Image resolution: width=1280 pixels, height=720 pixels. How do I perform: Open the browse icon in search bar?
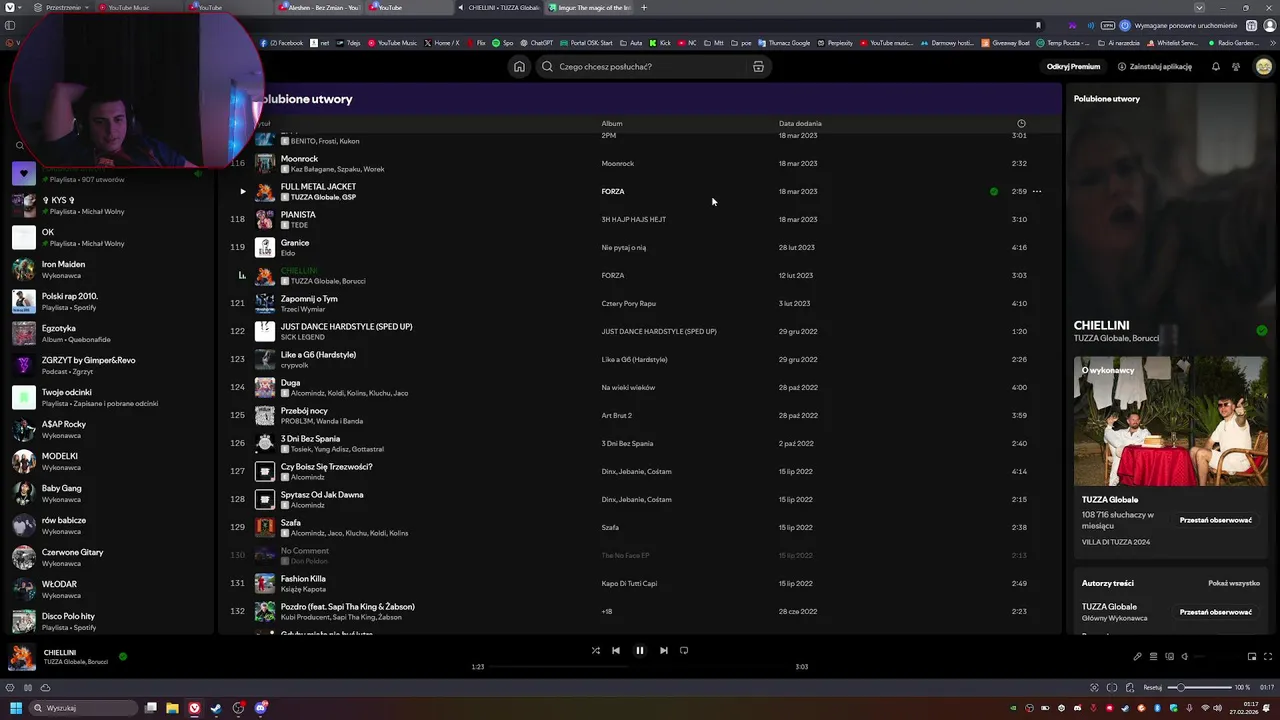[x=758, y=67]
